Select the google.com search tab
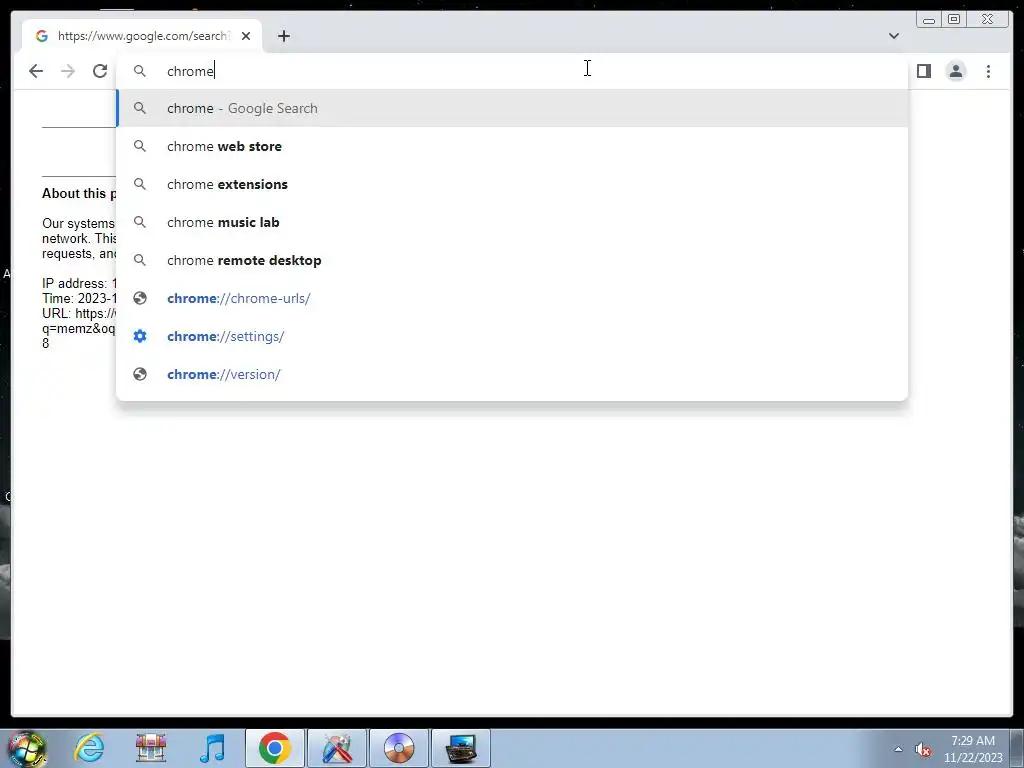The image size is (1024, 768). (142, 36)
